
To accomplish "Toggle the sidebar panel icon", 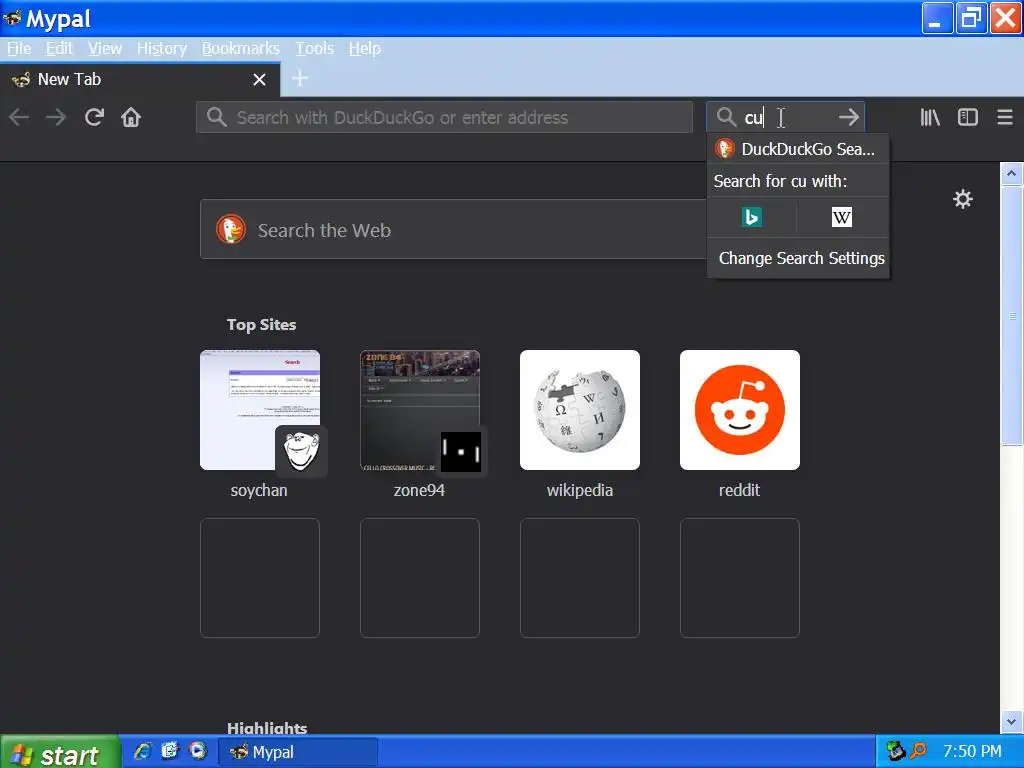I will tap(967, 118).
